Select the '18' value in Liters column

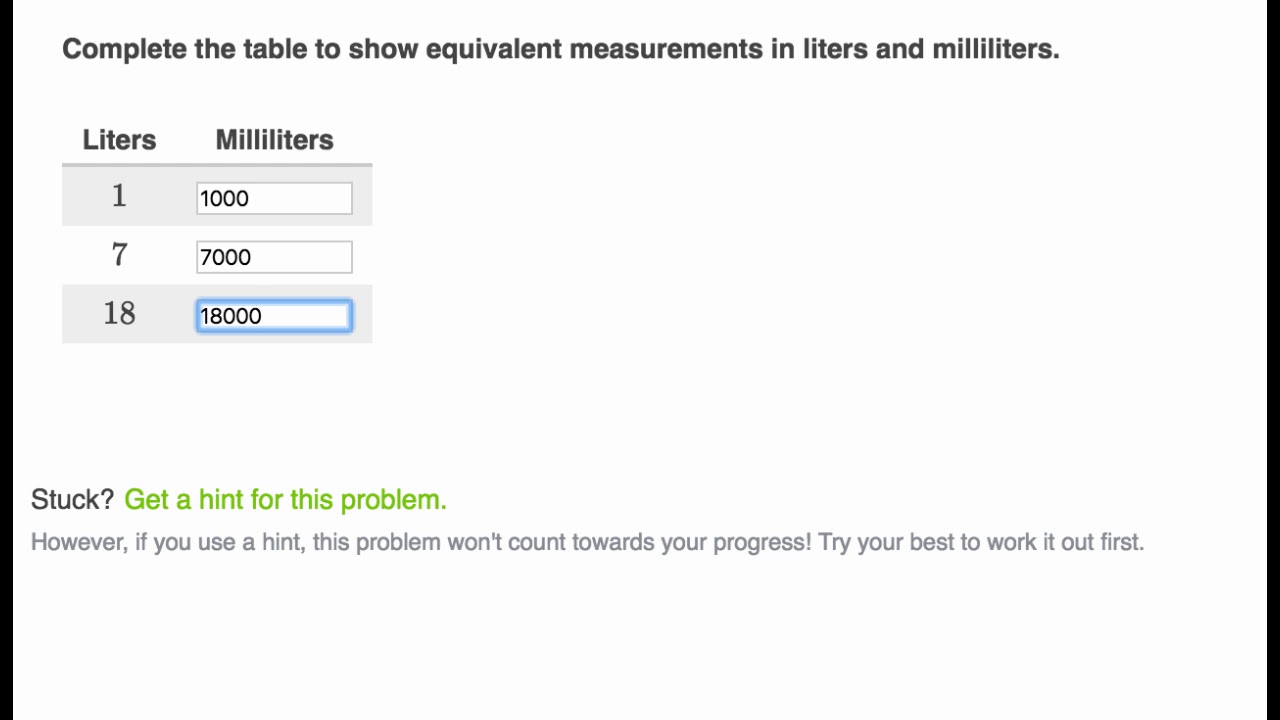coord(119,314)
